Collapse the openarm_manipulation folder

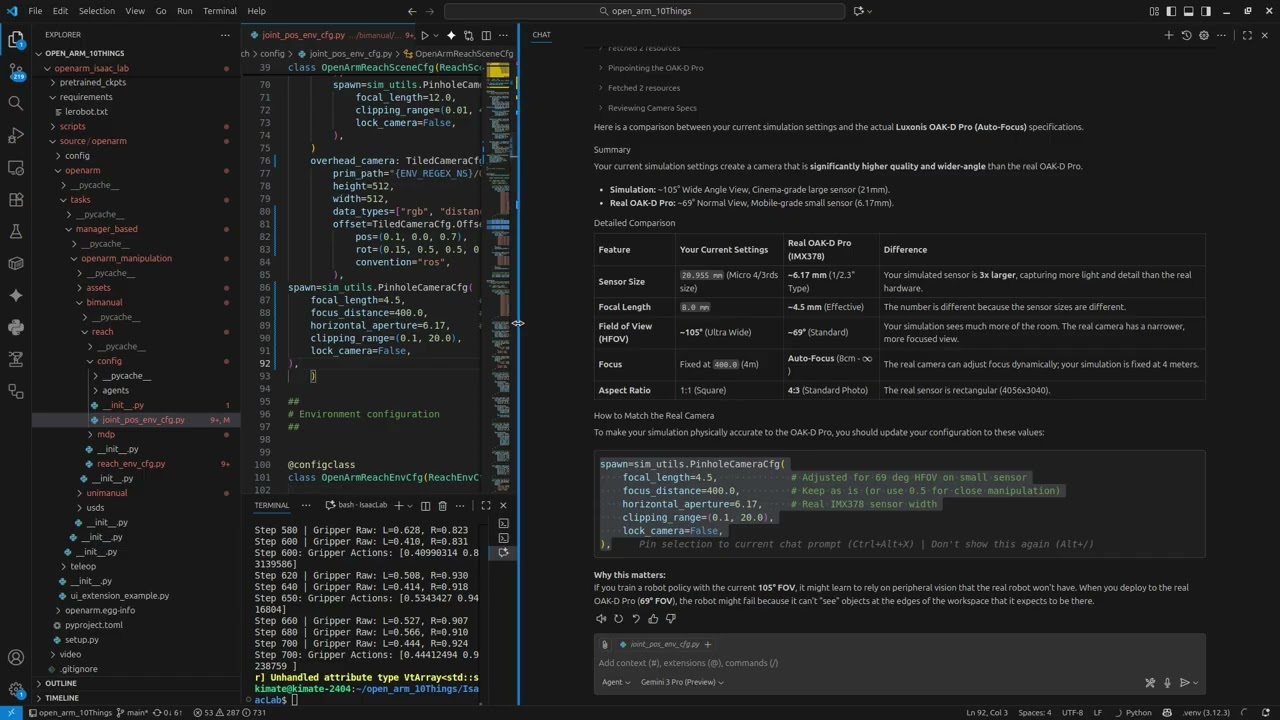(126, 258)
